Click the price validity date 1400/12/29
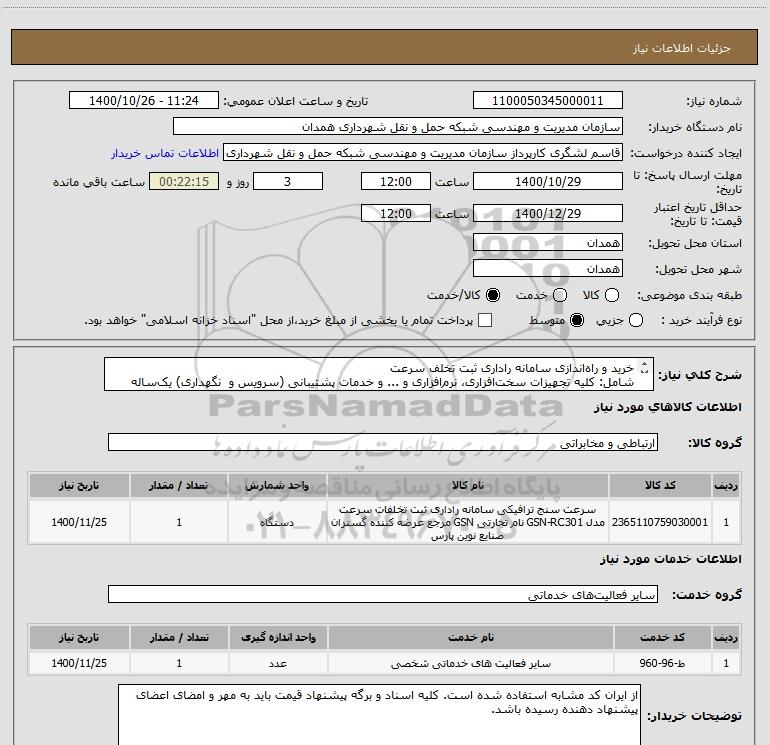The height and width of the screenshot is (745, 770). pyautogui.click(x=548, y=213)
